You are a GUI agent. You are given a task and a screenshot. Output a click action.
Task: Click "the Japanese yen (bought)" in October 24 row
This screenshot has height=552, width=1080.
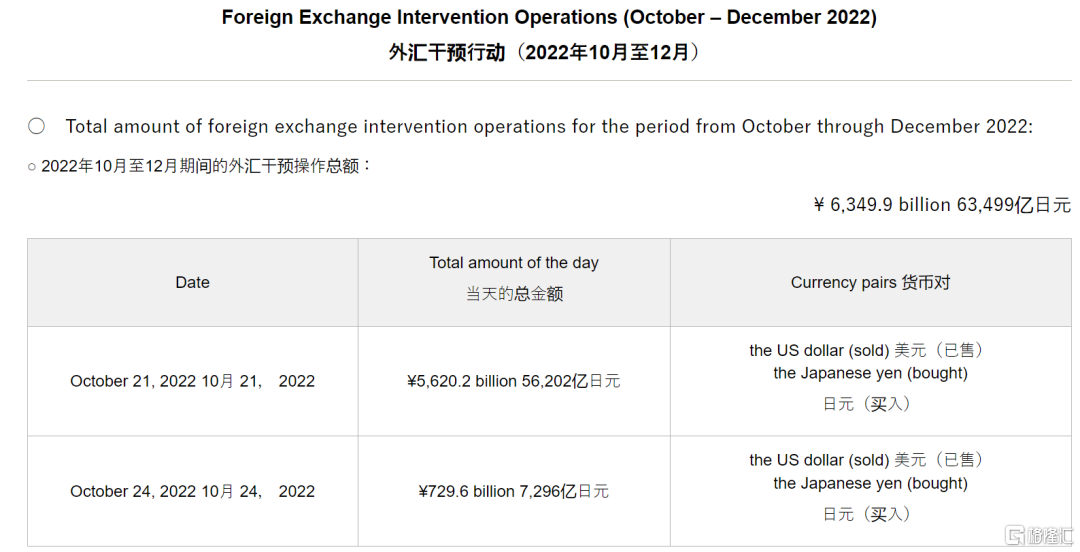point(870,483)
